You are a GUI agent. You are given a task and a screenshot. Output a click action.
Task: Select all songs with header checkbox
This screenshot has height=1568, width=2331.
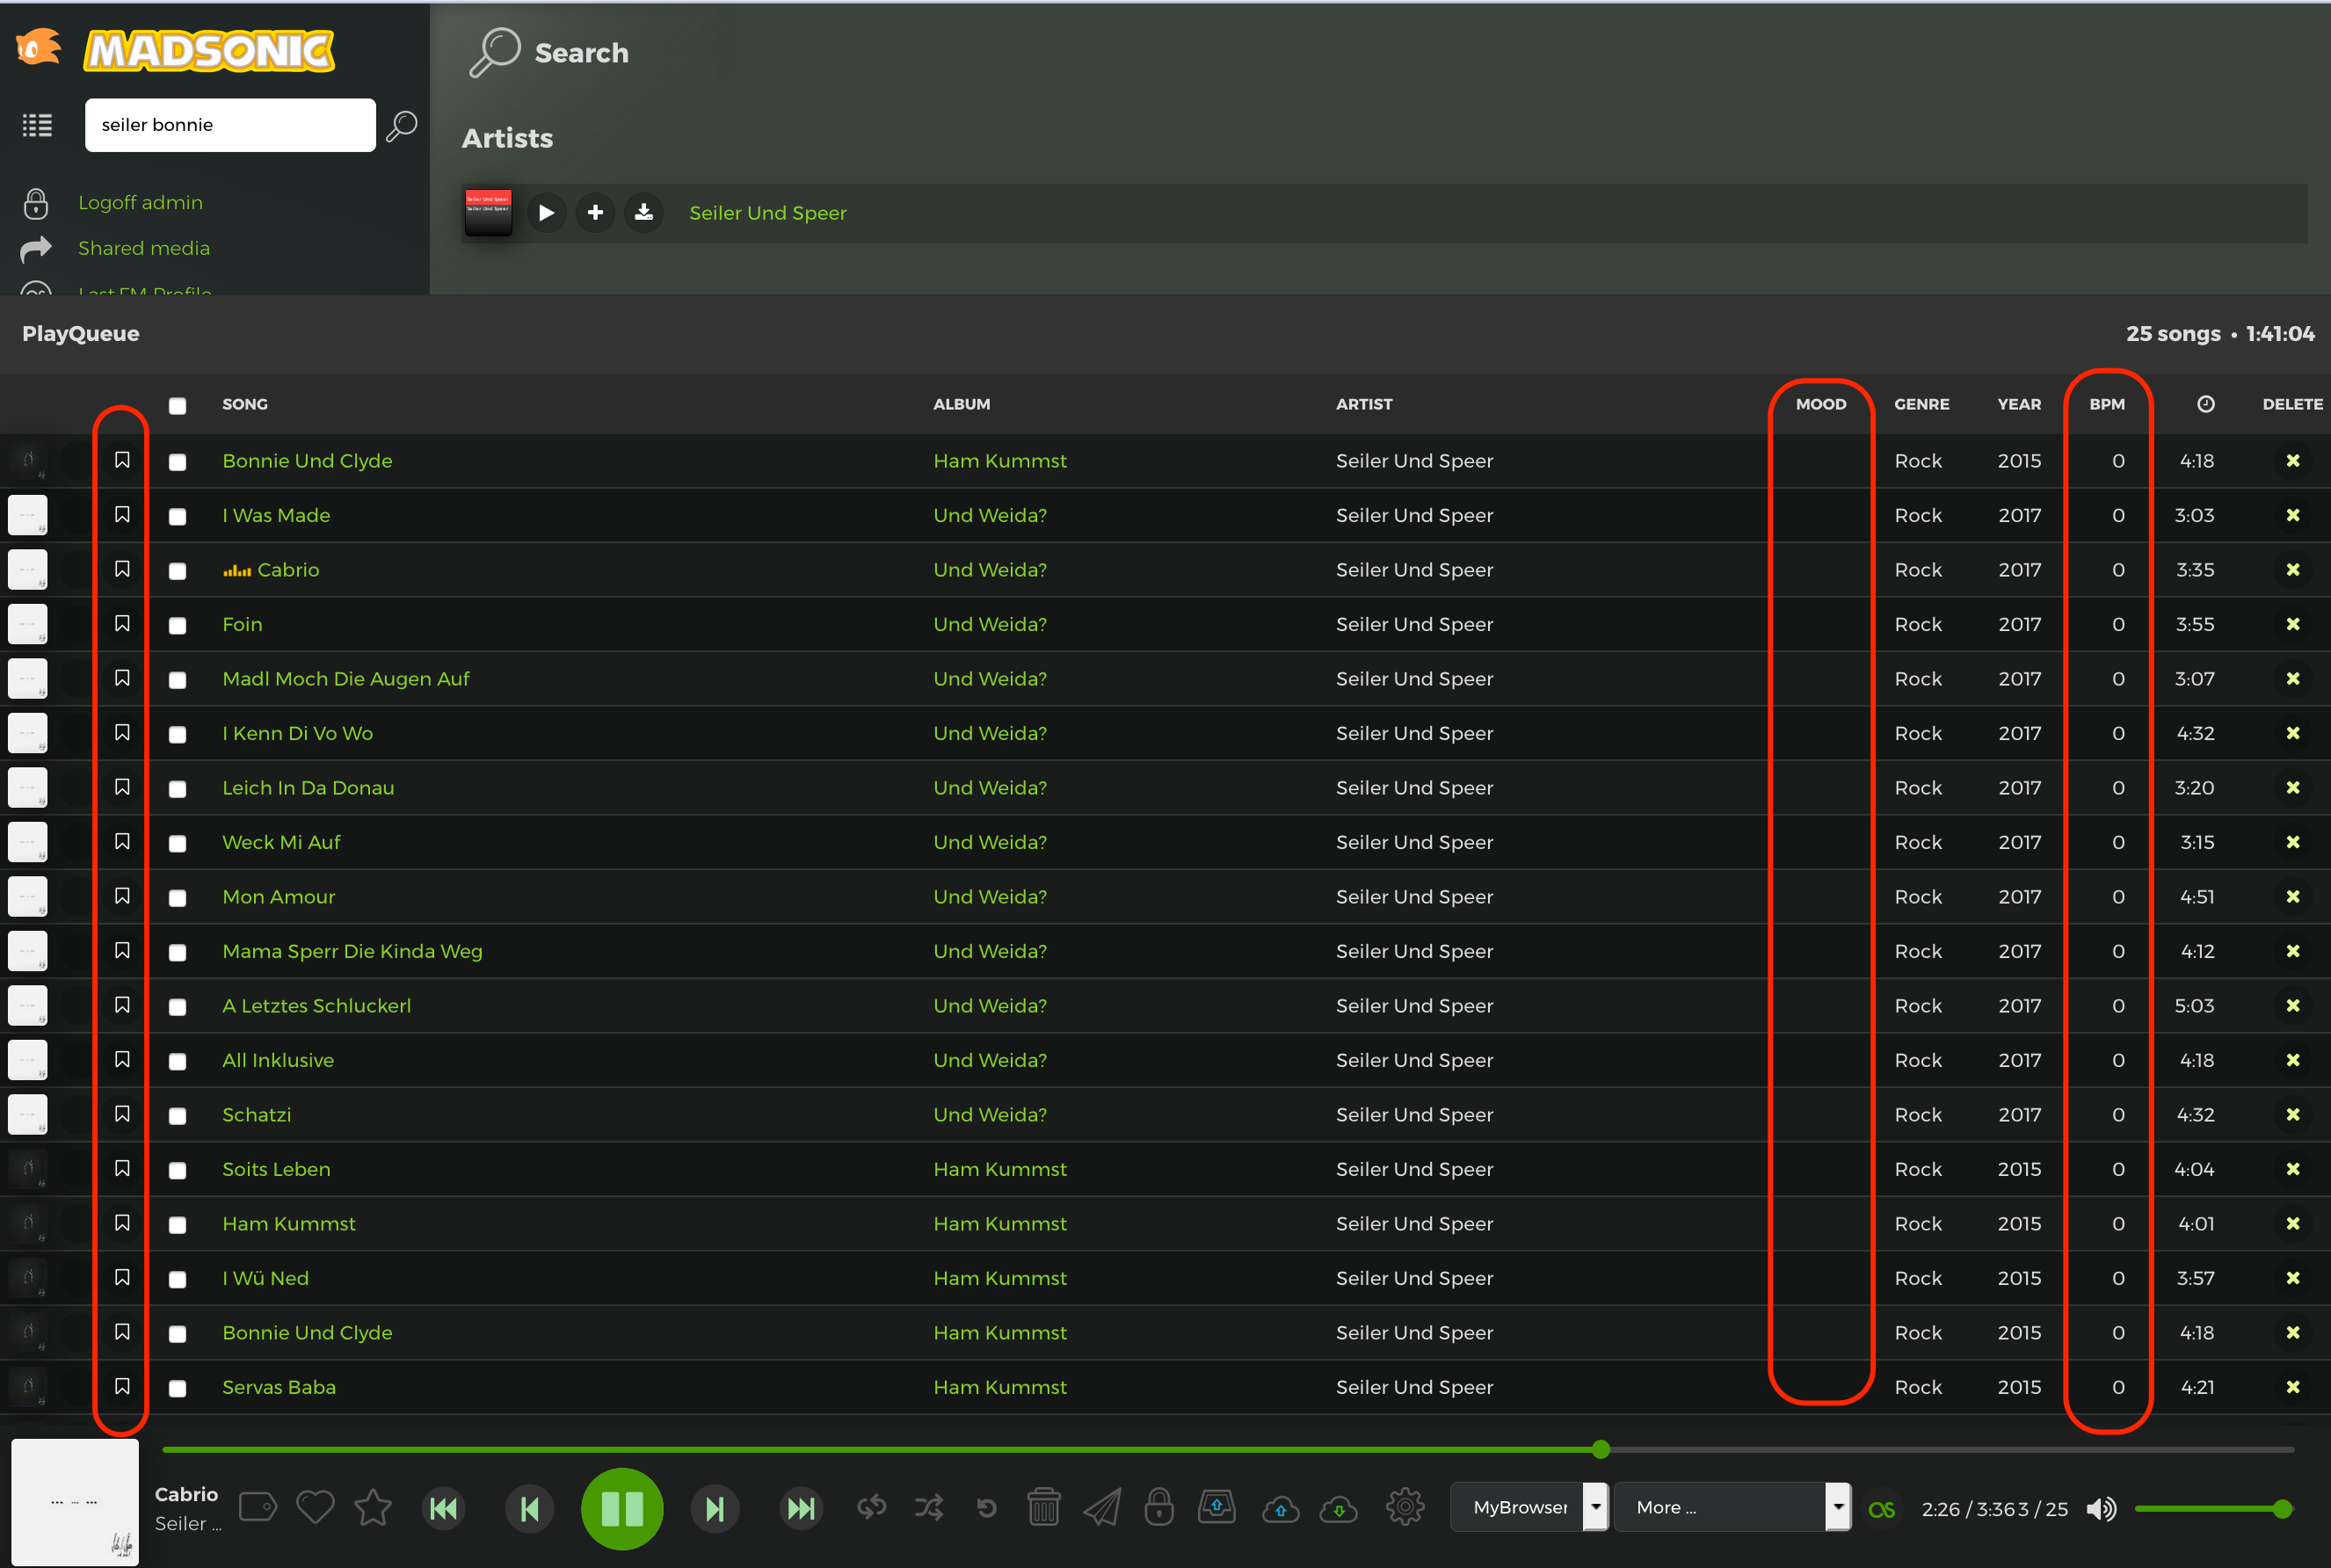[x=178, y=405]
